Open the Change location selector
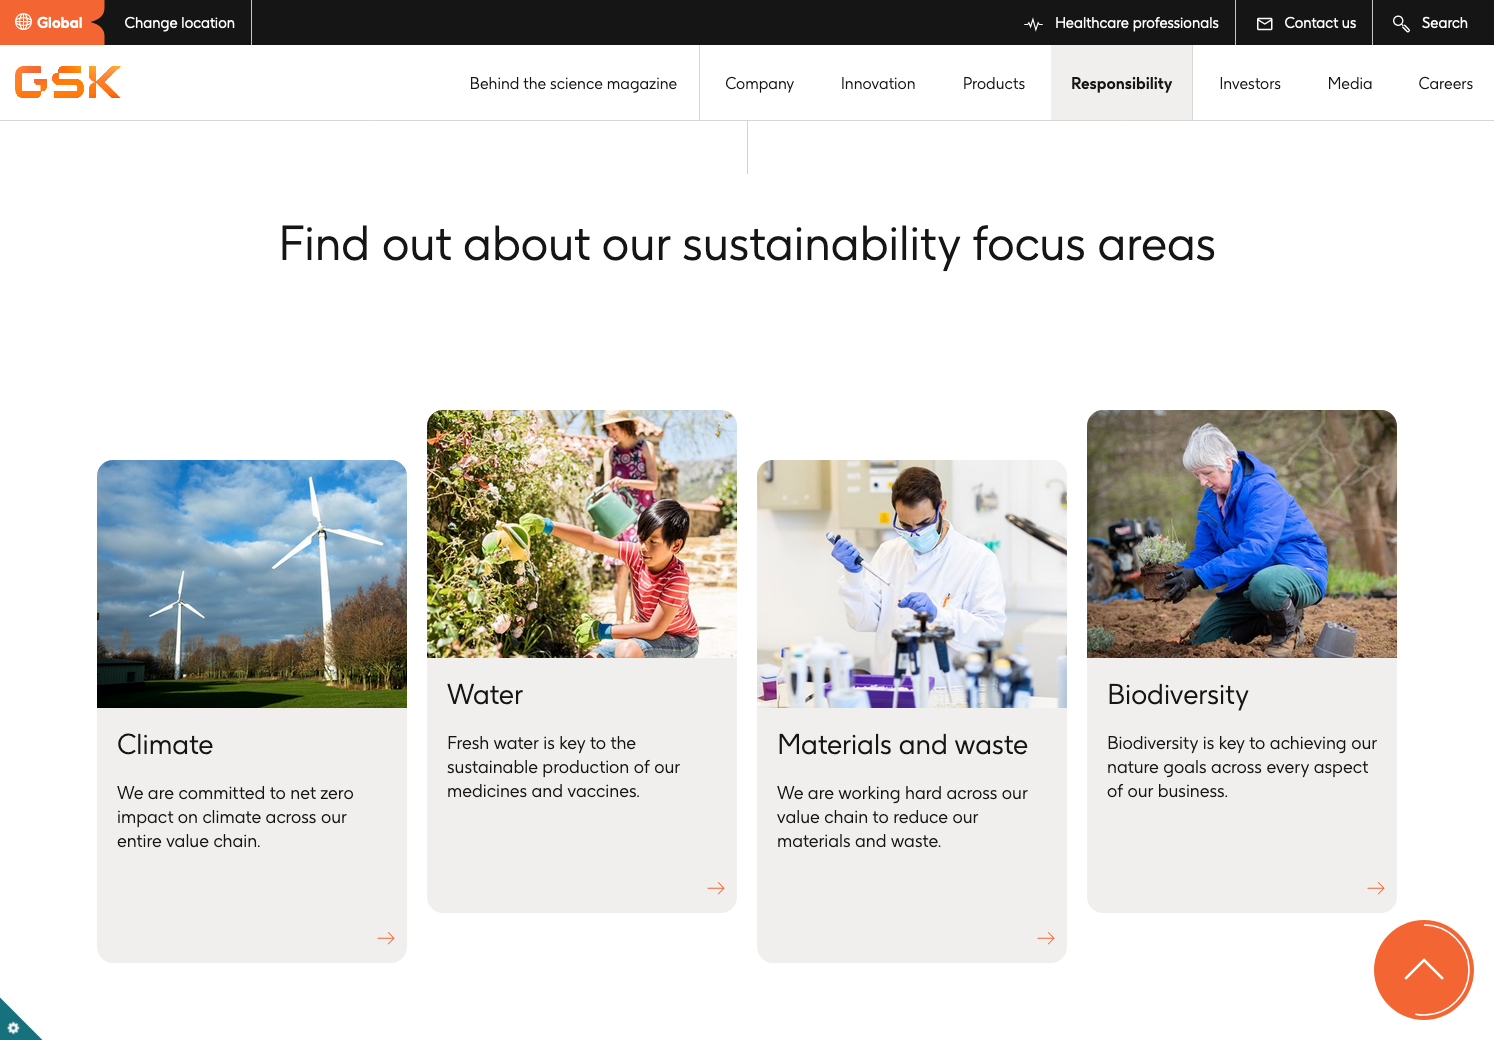 [x=179, y=23]
